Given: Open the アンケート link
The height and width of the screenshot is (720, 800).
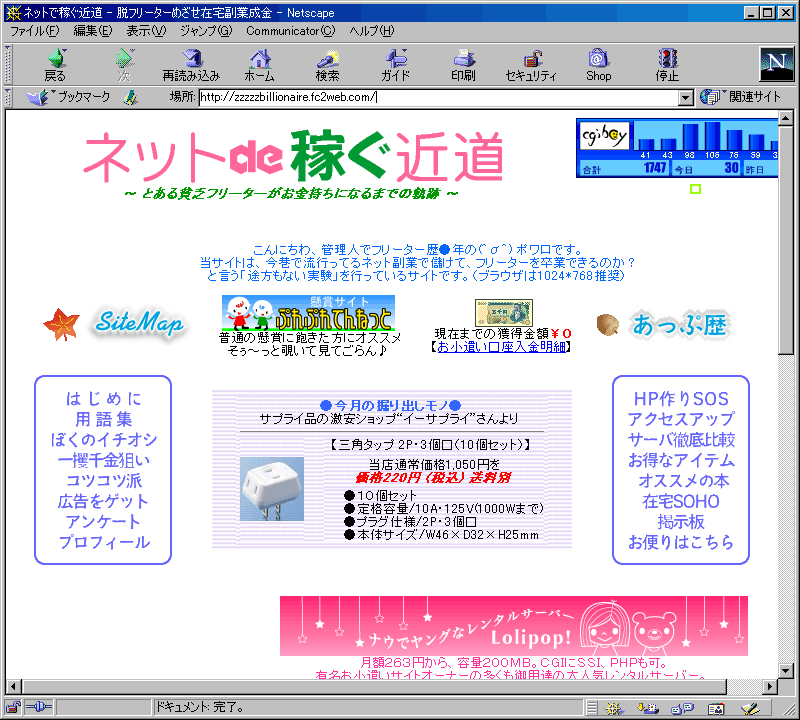Looking at the screenshot, I should 104,521.
